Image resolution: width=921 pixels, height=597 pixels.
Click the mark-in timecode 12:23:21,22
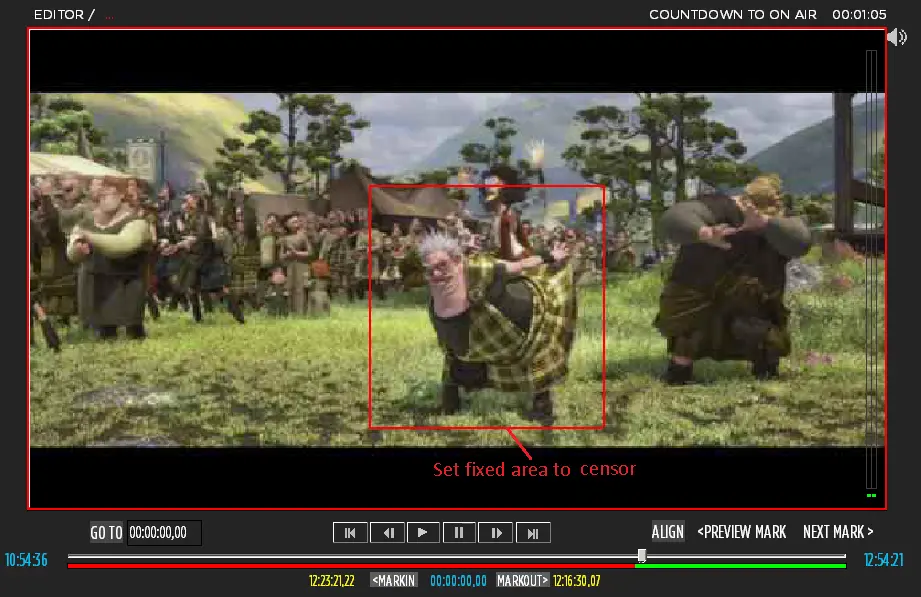(332, 581)
